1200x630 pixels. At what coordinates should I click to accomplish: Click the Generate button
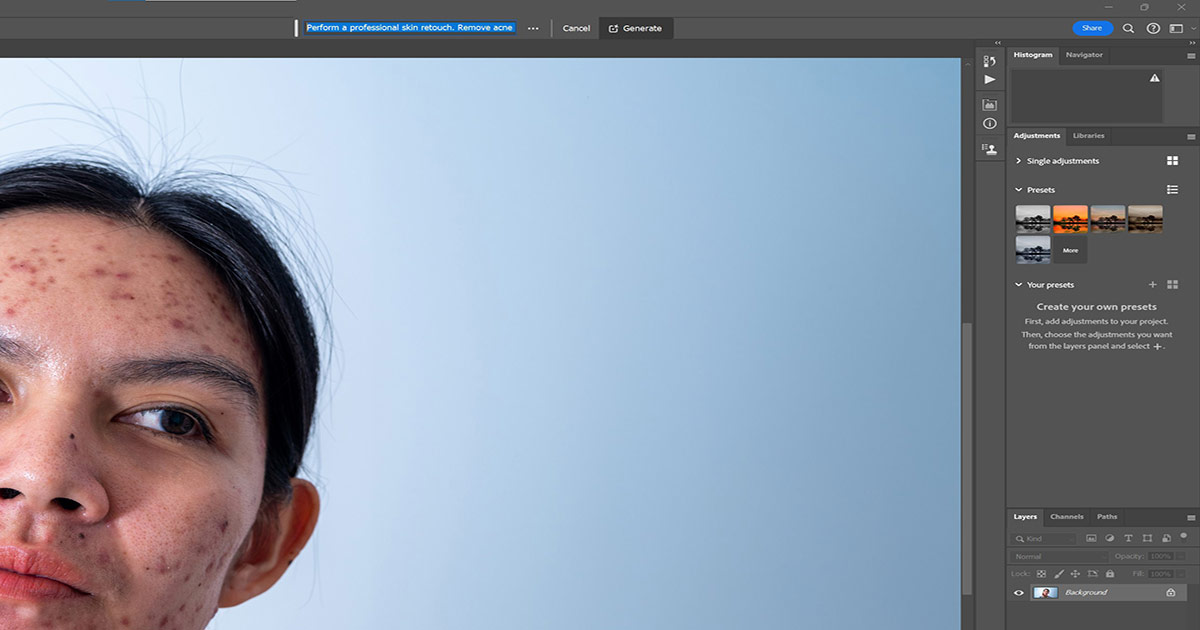[636, 28]
